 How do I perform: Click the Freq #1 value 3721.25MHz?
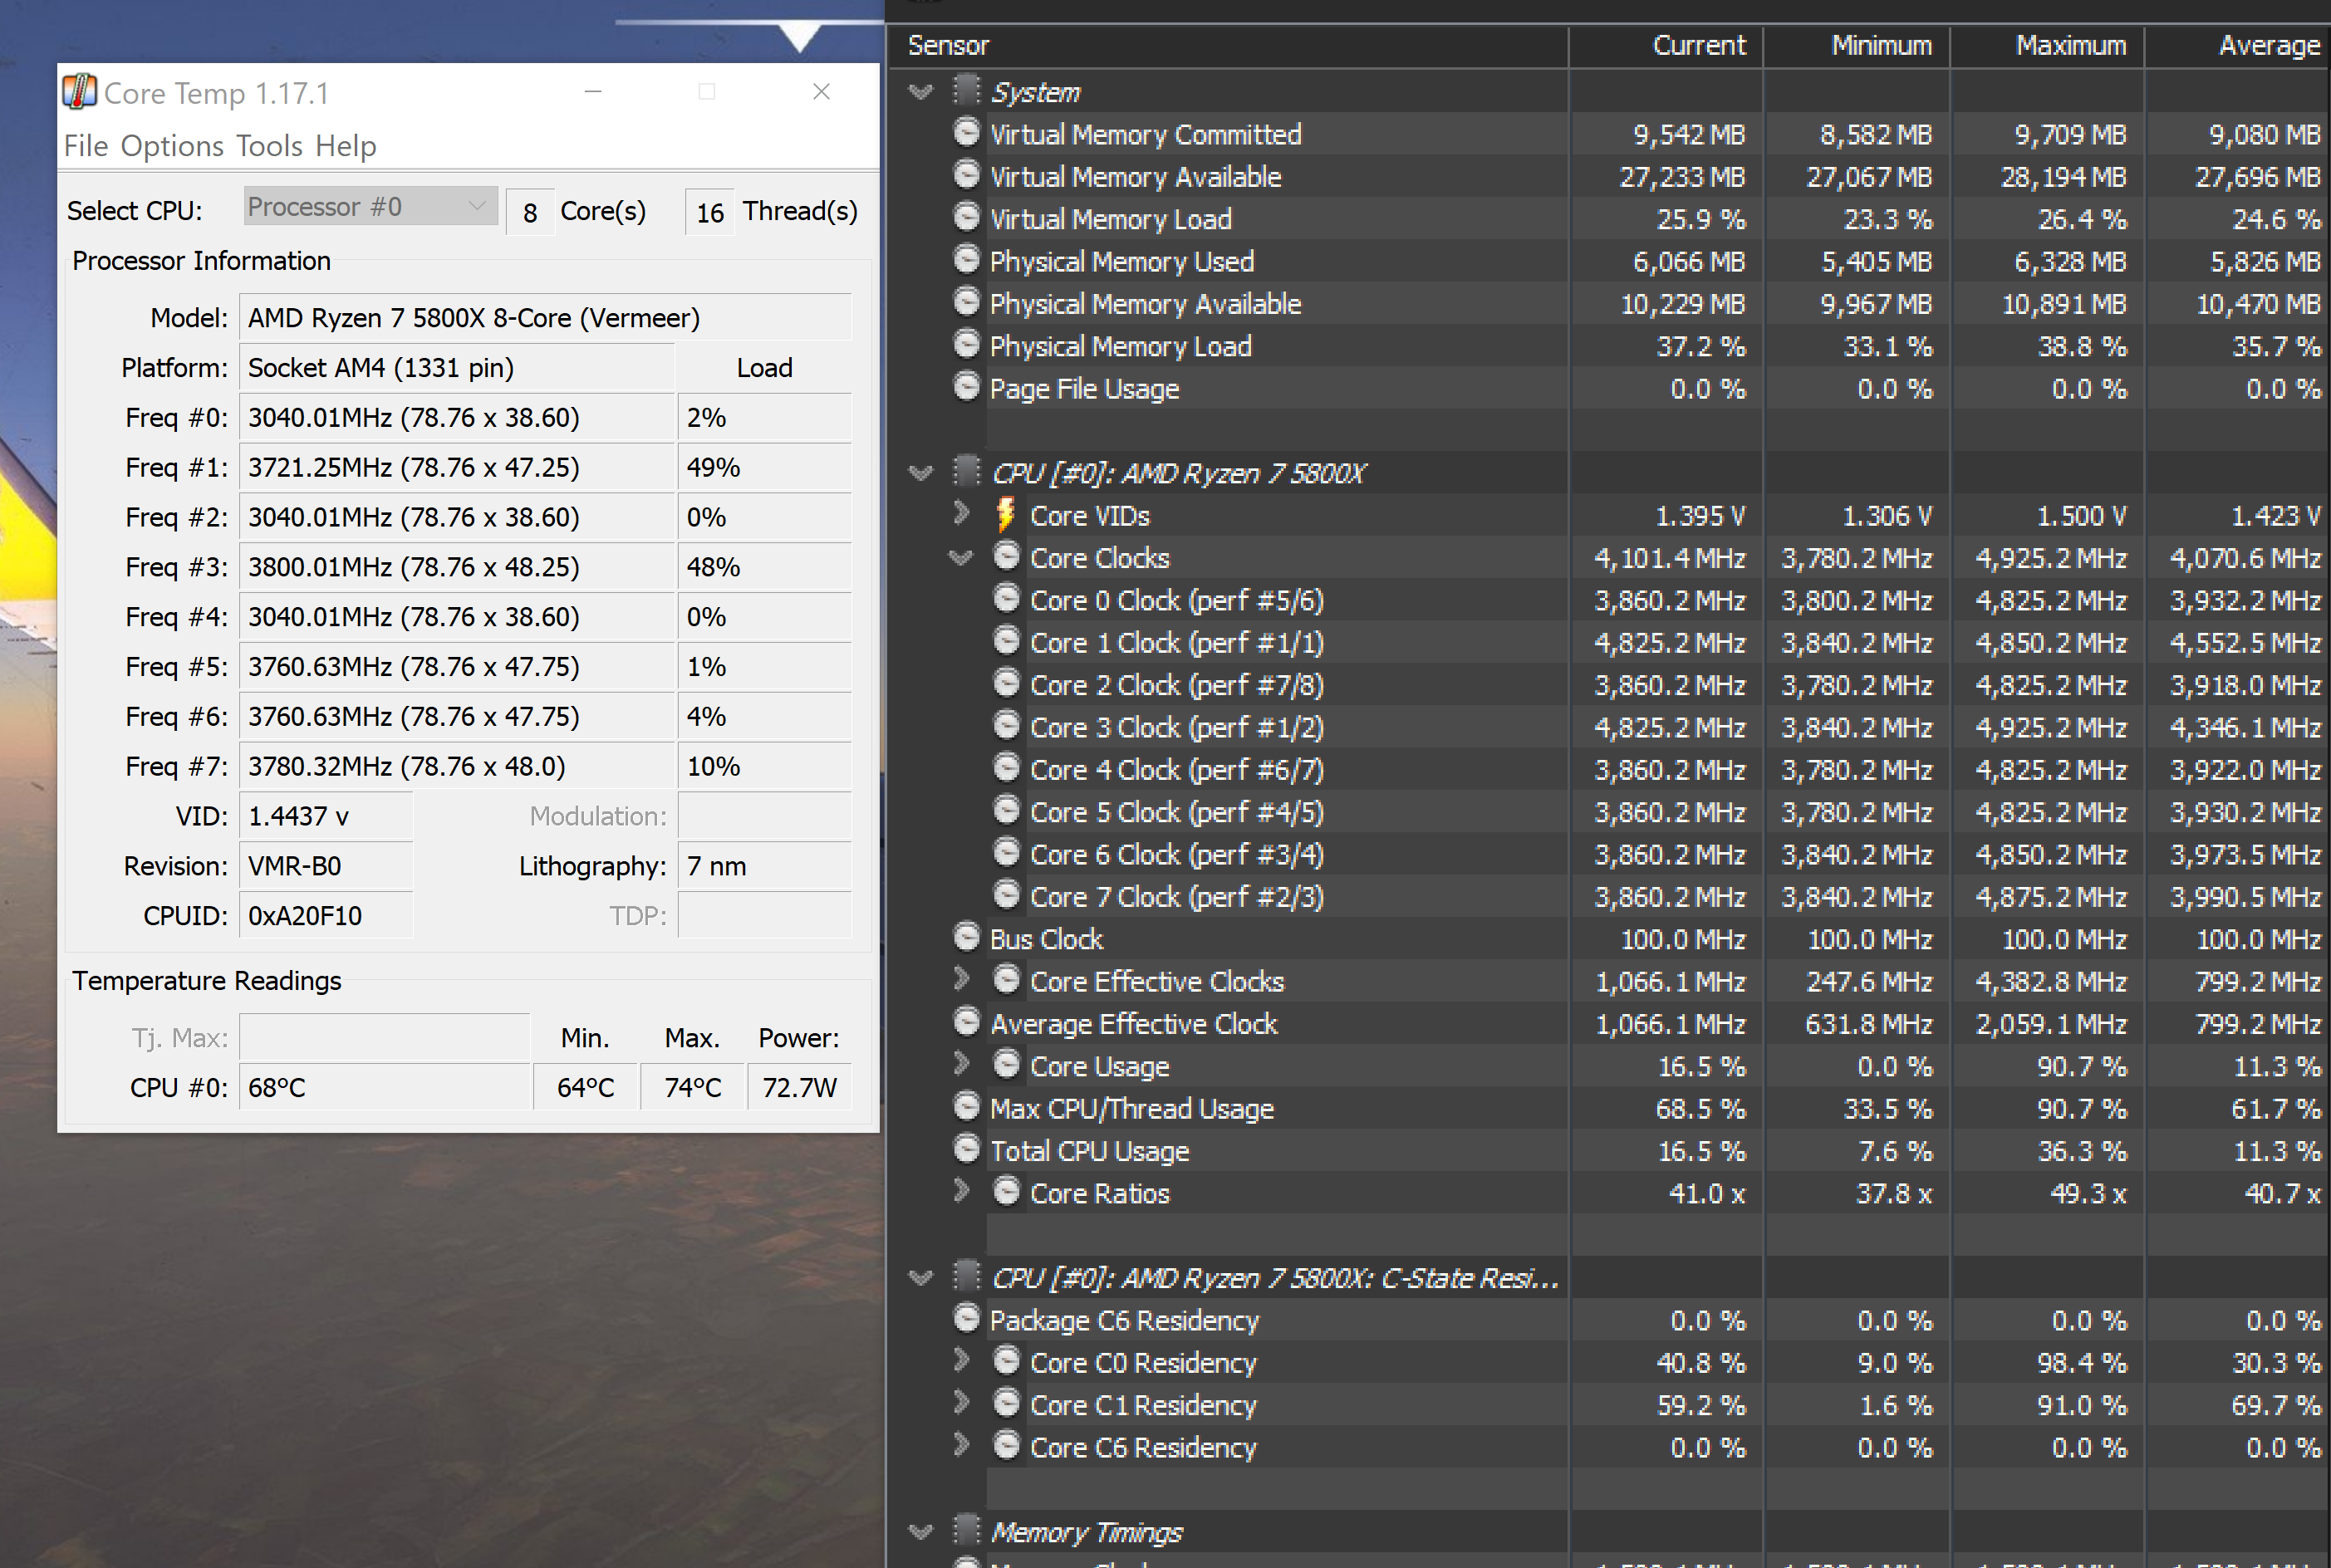[x=456, y=467]
